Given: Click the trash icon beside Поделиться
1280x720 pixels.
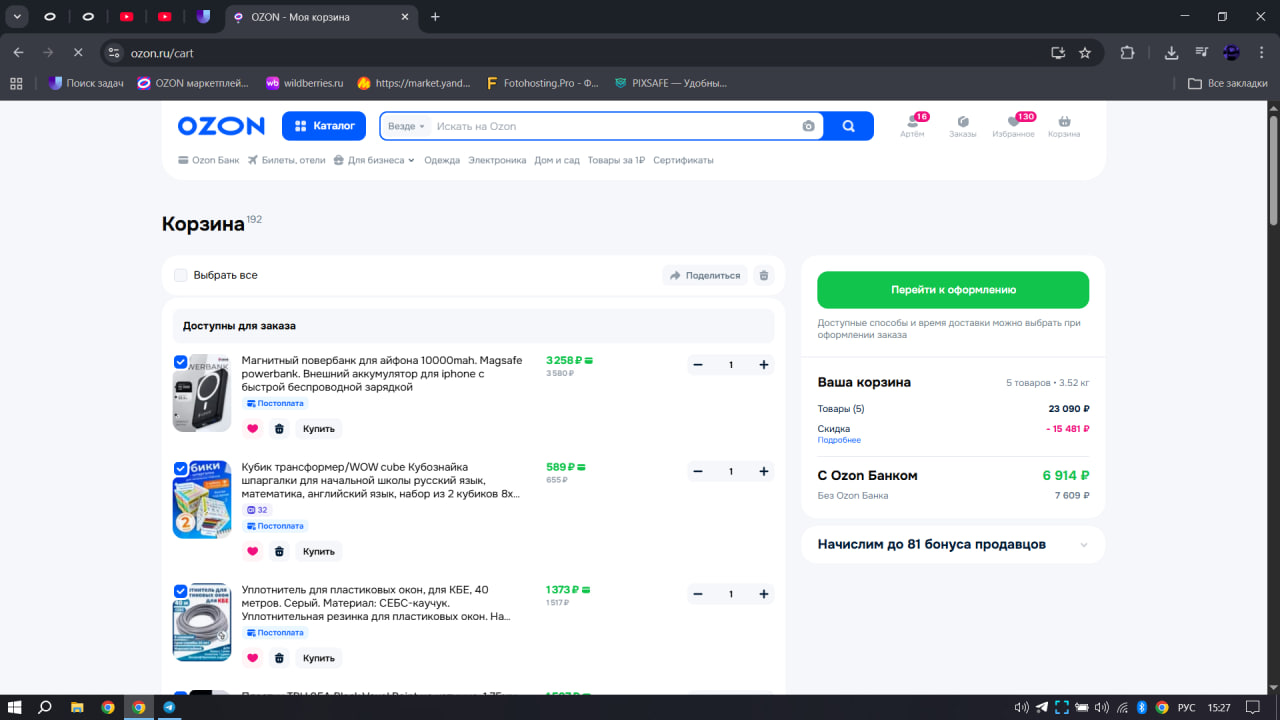Looking at the screenshot, I should coord(764,275).
